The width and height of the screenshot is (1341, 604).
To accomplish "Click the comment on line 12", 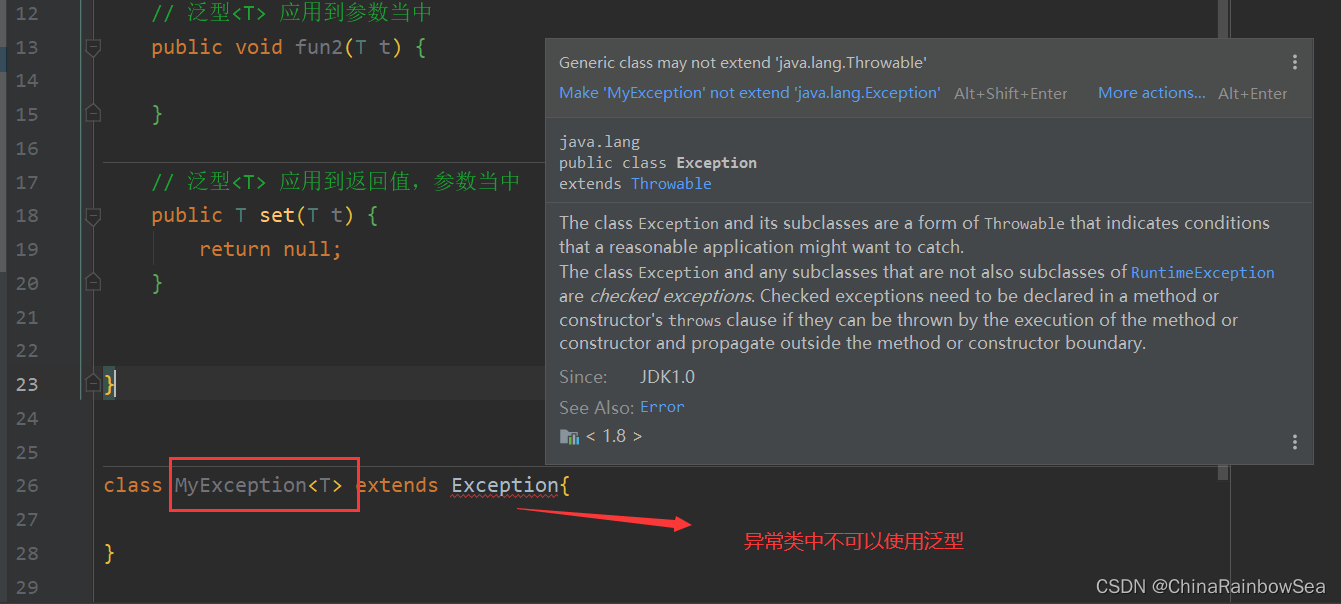I will pos(292,13).
